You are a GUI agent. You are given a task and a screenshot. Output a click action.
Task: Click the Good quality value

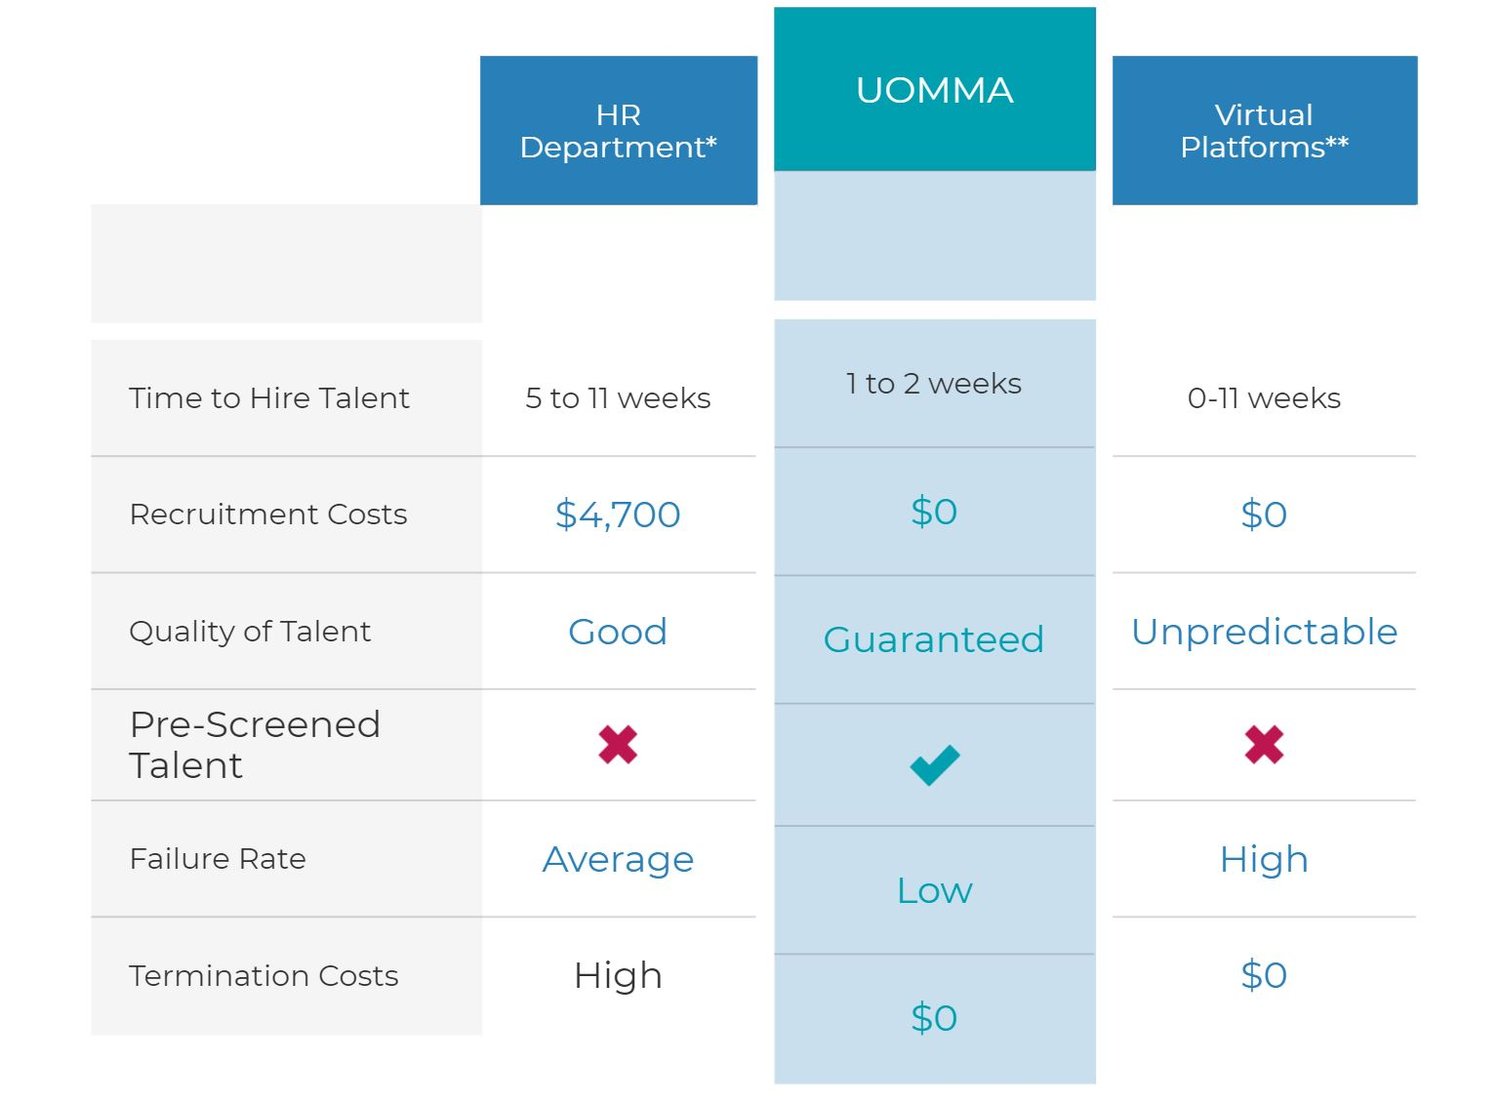click(618, 632)
